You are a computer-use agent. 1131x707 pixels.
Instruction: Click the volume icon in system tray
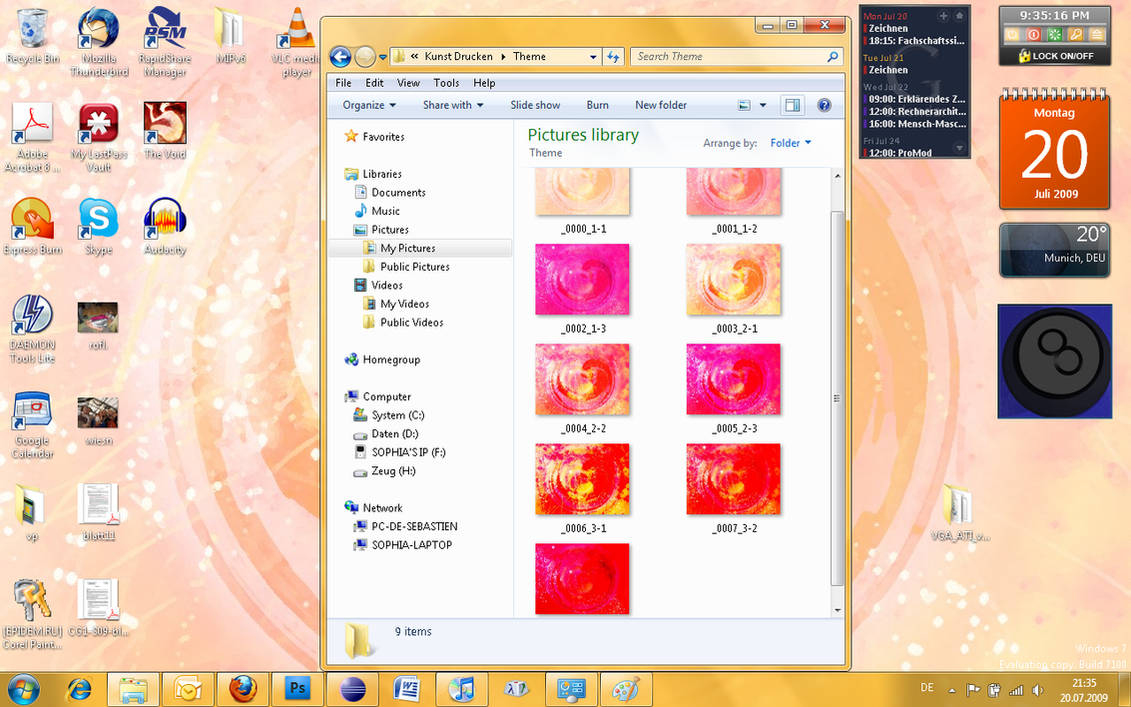[1038, 690]
